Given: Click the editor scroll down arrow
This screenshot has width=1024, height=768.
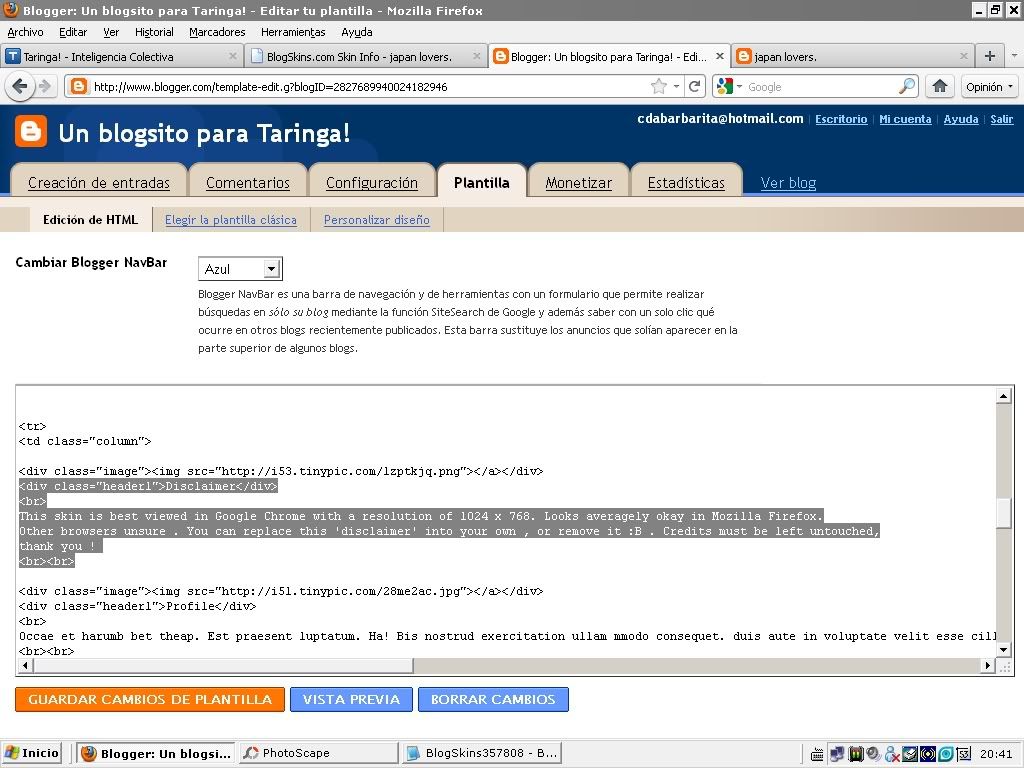Looking at the screenshot, I should [1004, 649].
